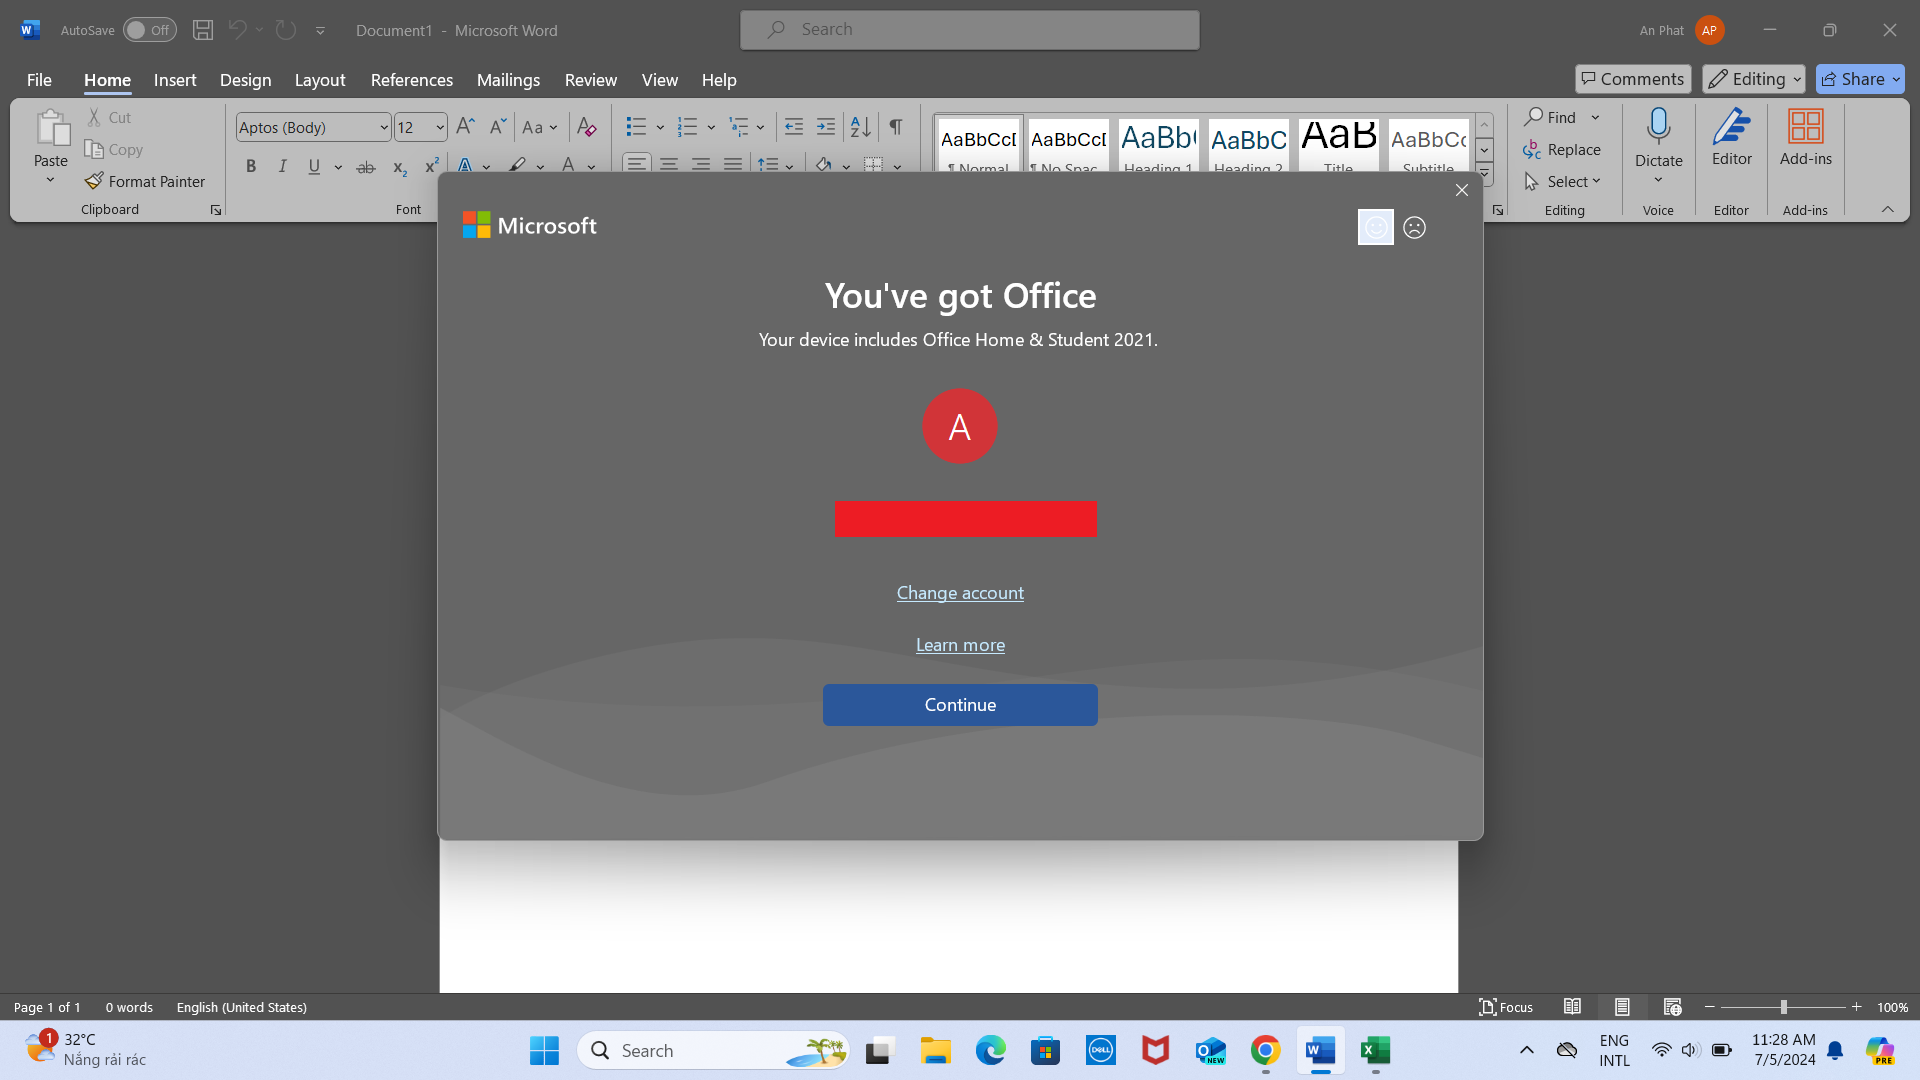Sort paragraph text icon
Image resolution: width=1920 pixels, height=1080 pixels.
point(860,127)
